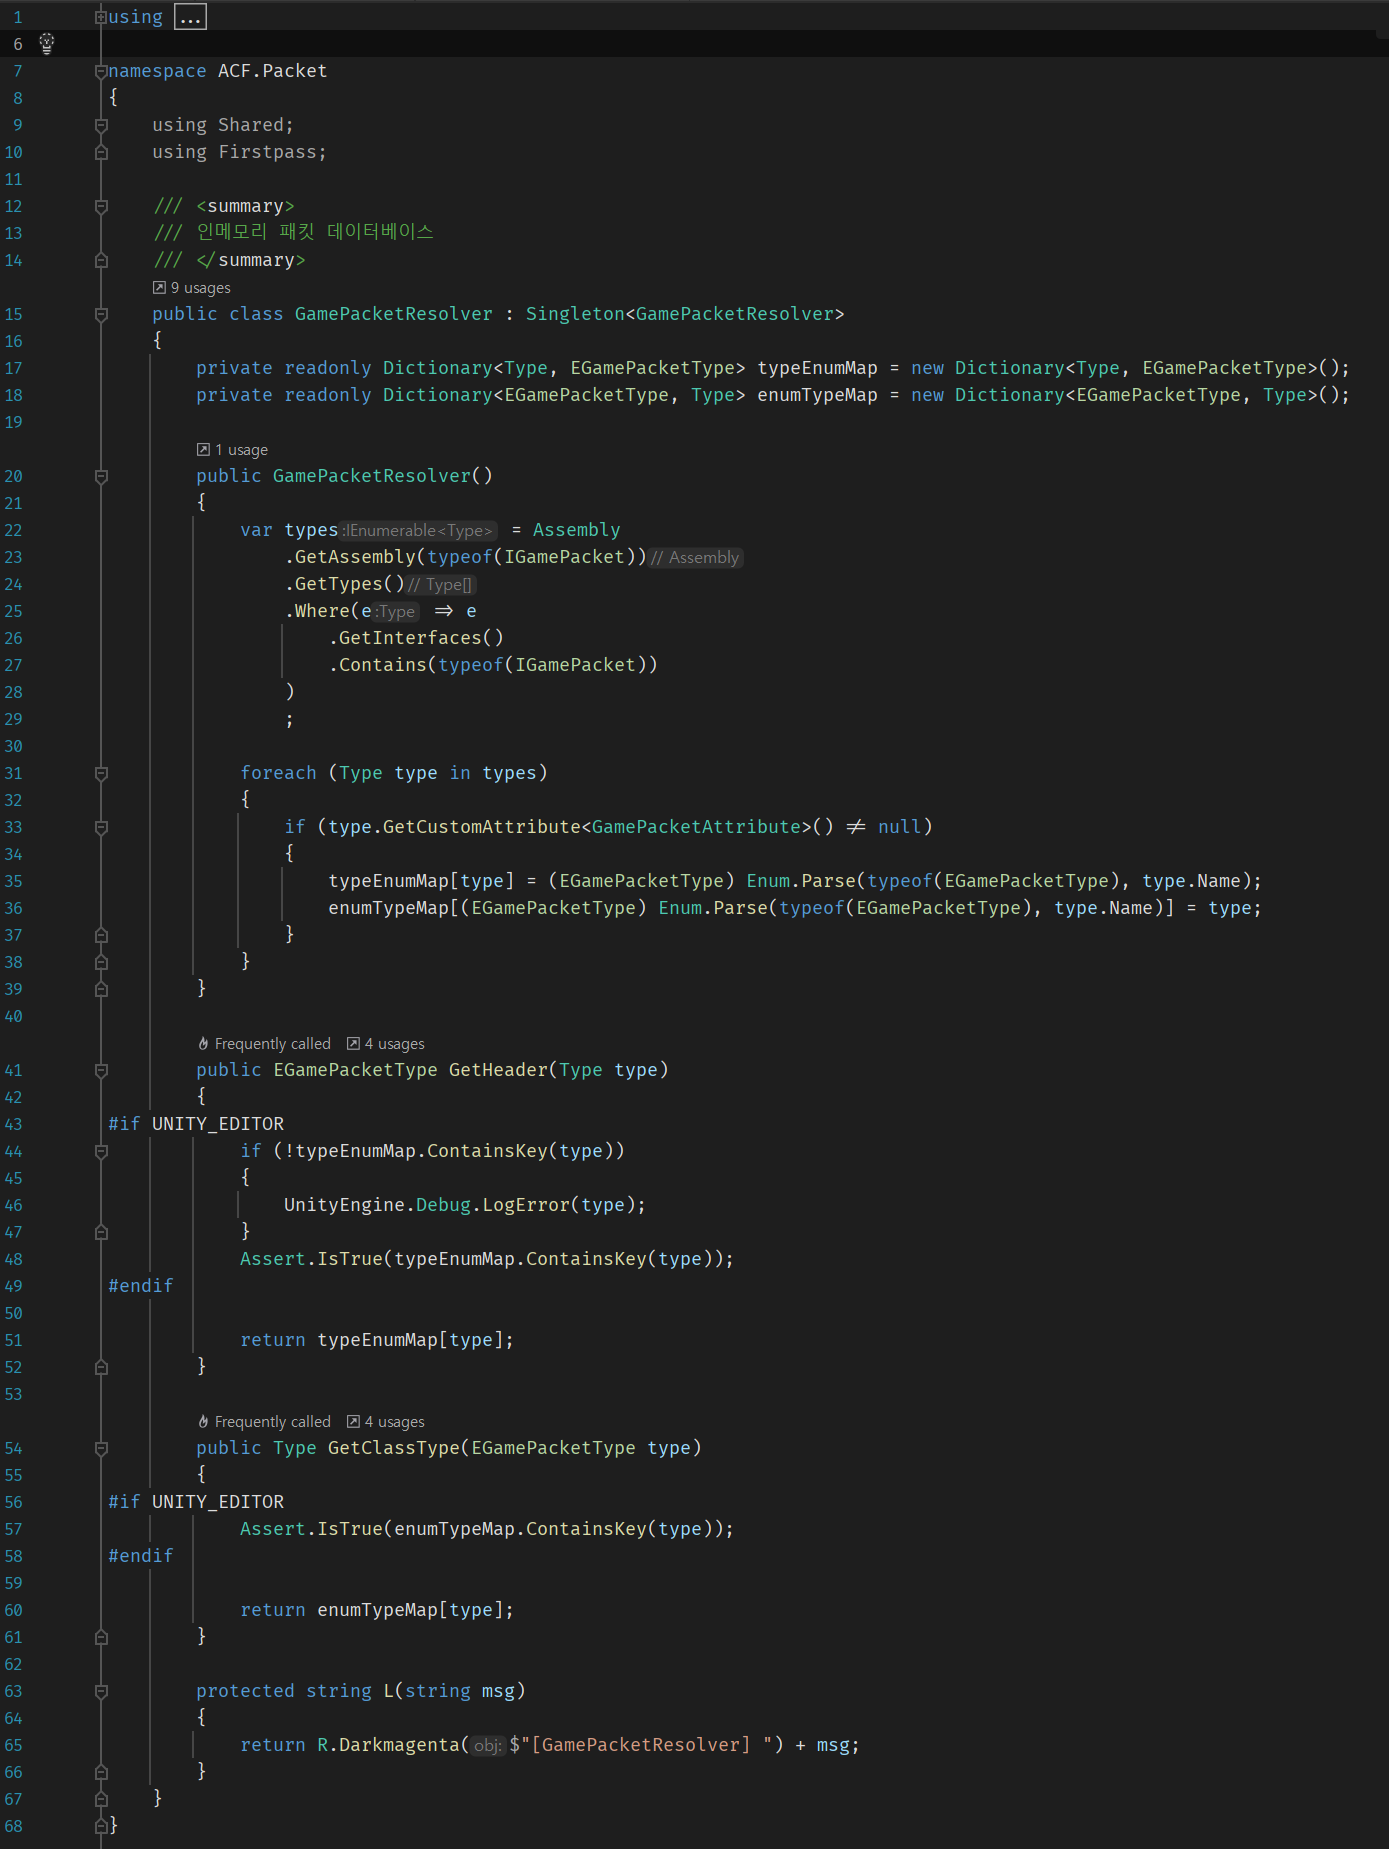Expand folded using region on line 1

pos(101,17)
